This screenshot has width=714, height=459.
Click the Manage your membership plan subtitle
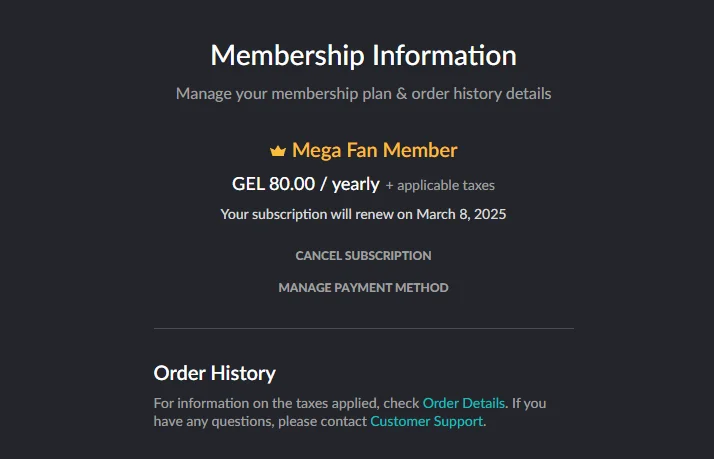(363, 93)
